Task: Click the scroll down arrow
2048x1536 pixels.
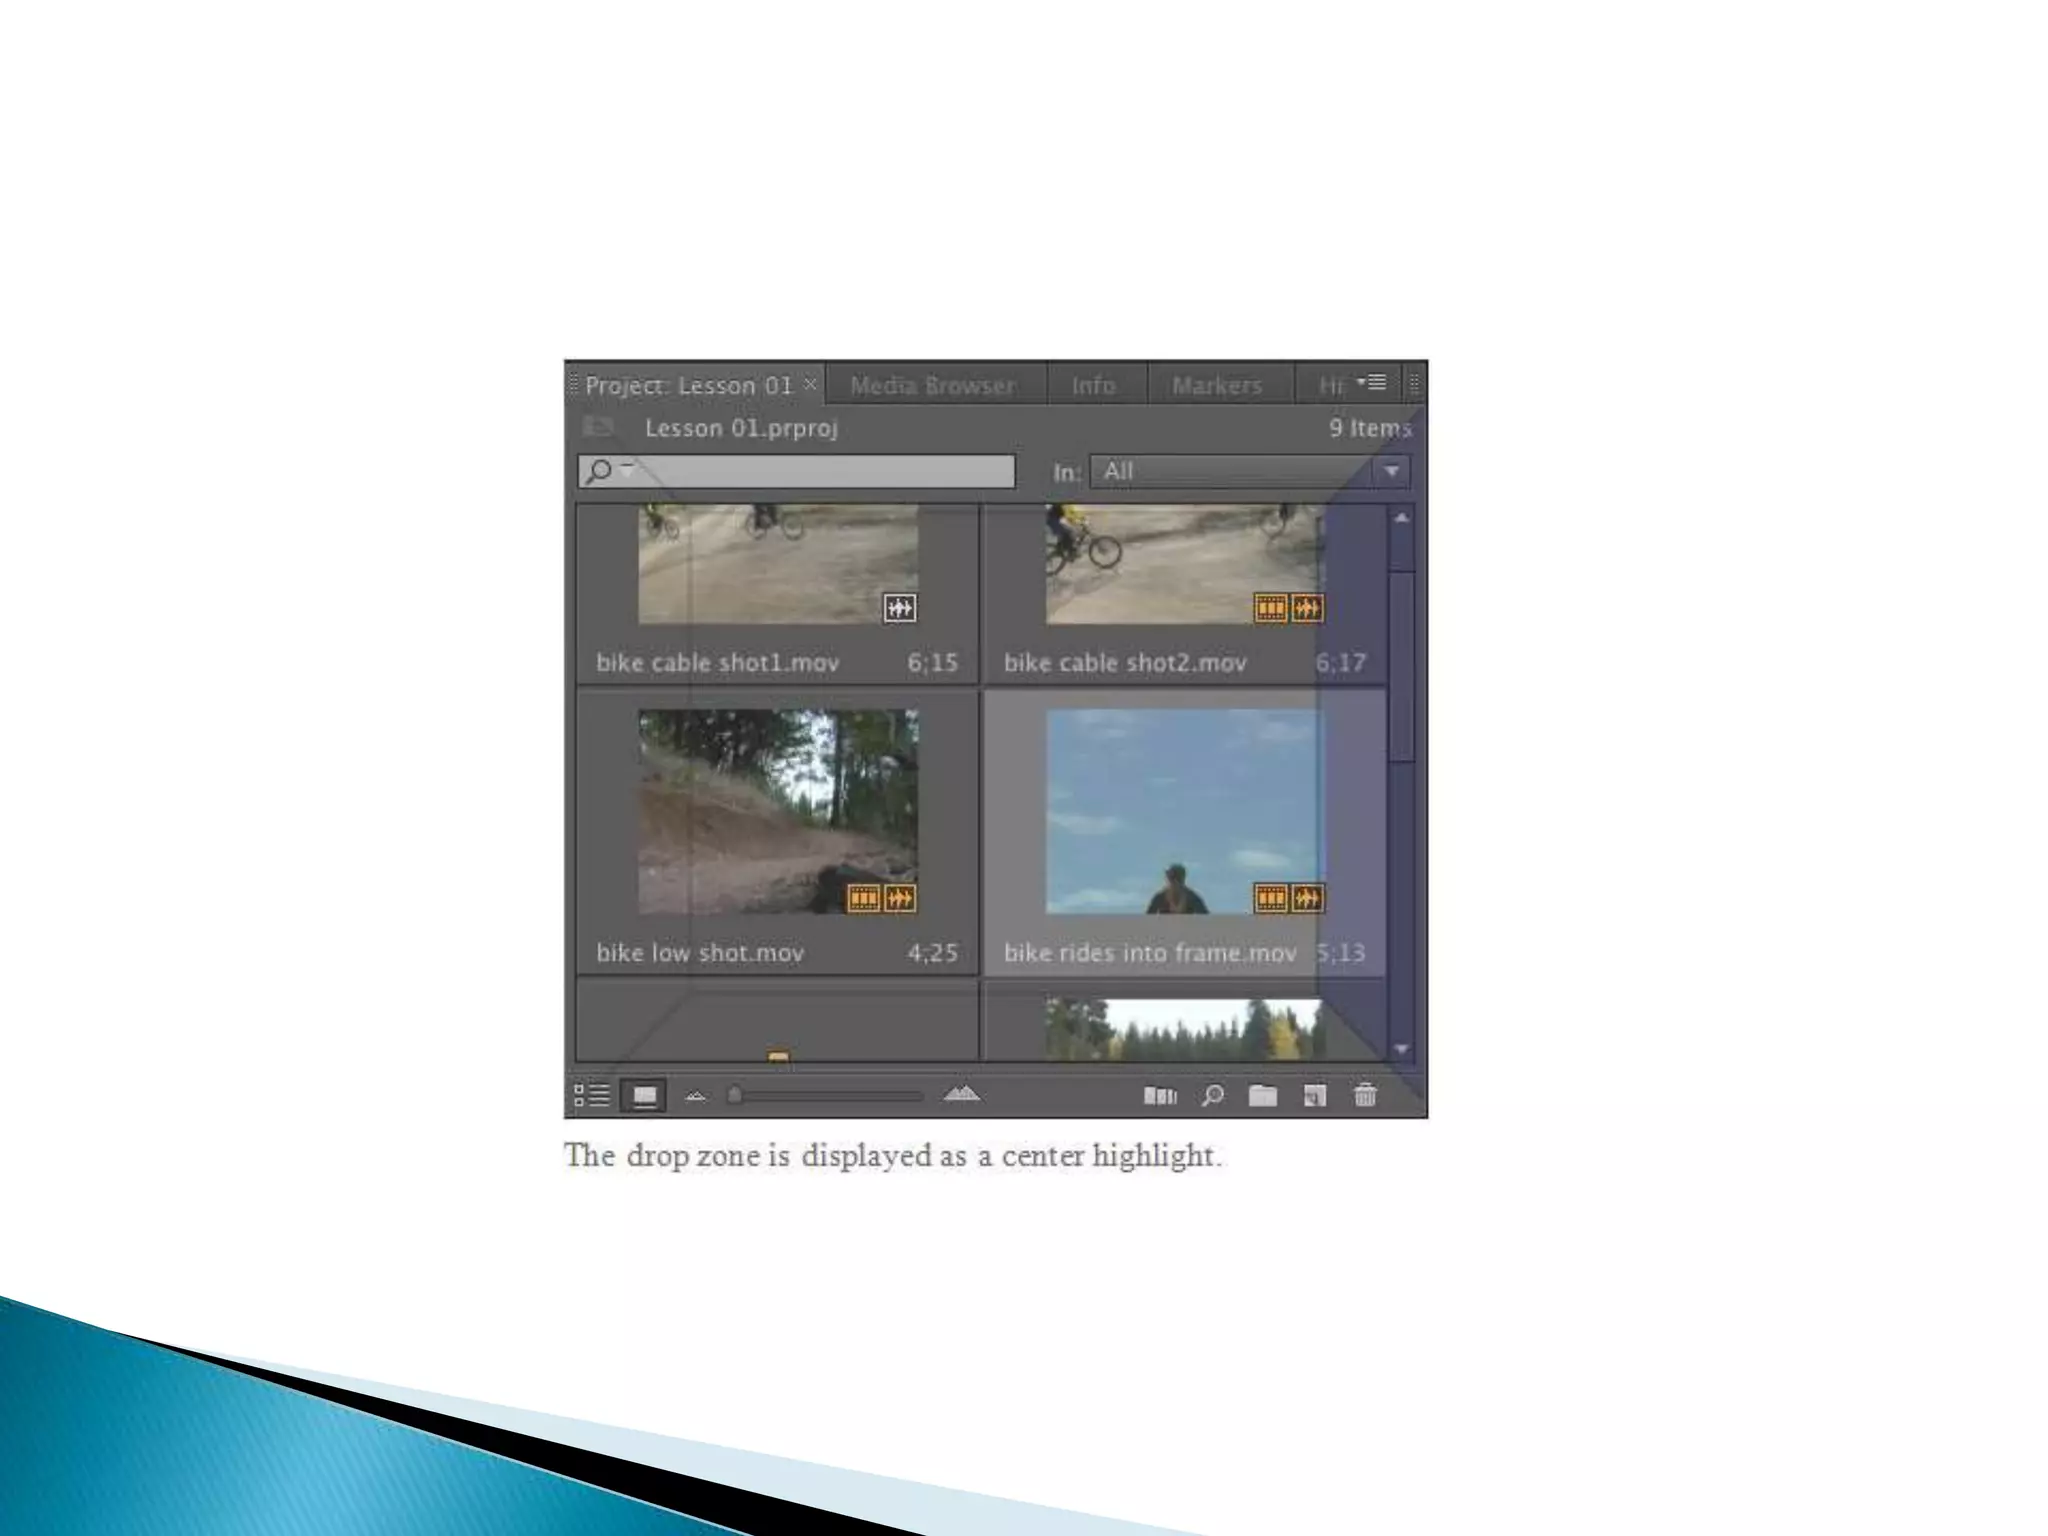Action: pyautogui.click(x=1401, y=1049)
